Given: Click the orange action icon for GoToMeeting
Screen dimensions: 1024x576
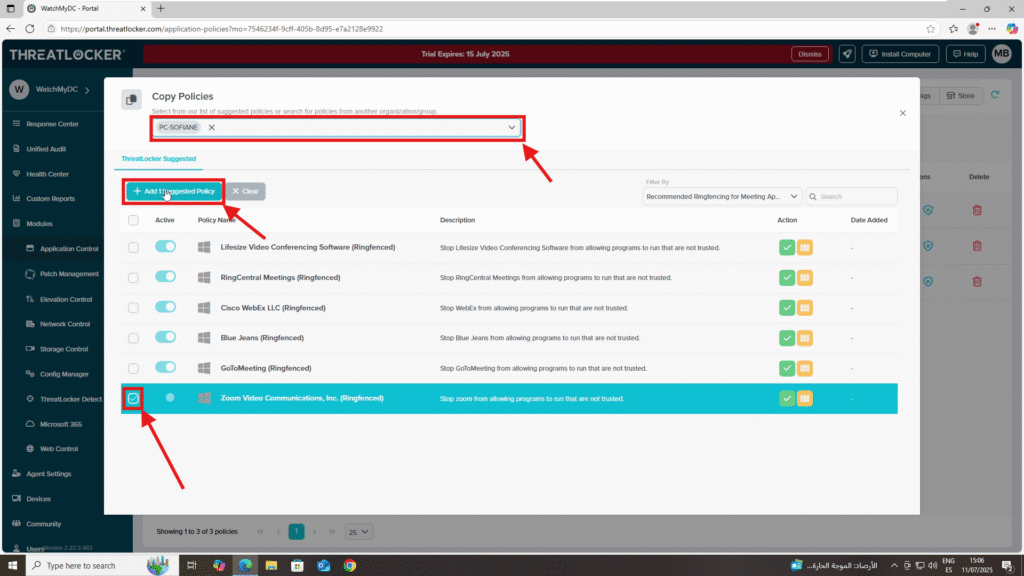Looking at the screenshot, I should point(805,368).
